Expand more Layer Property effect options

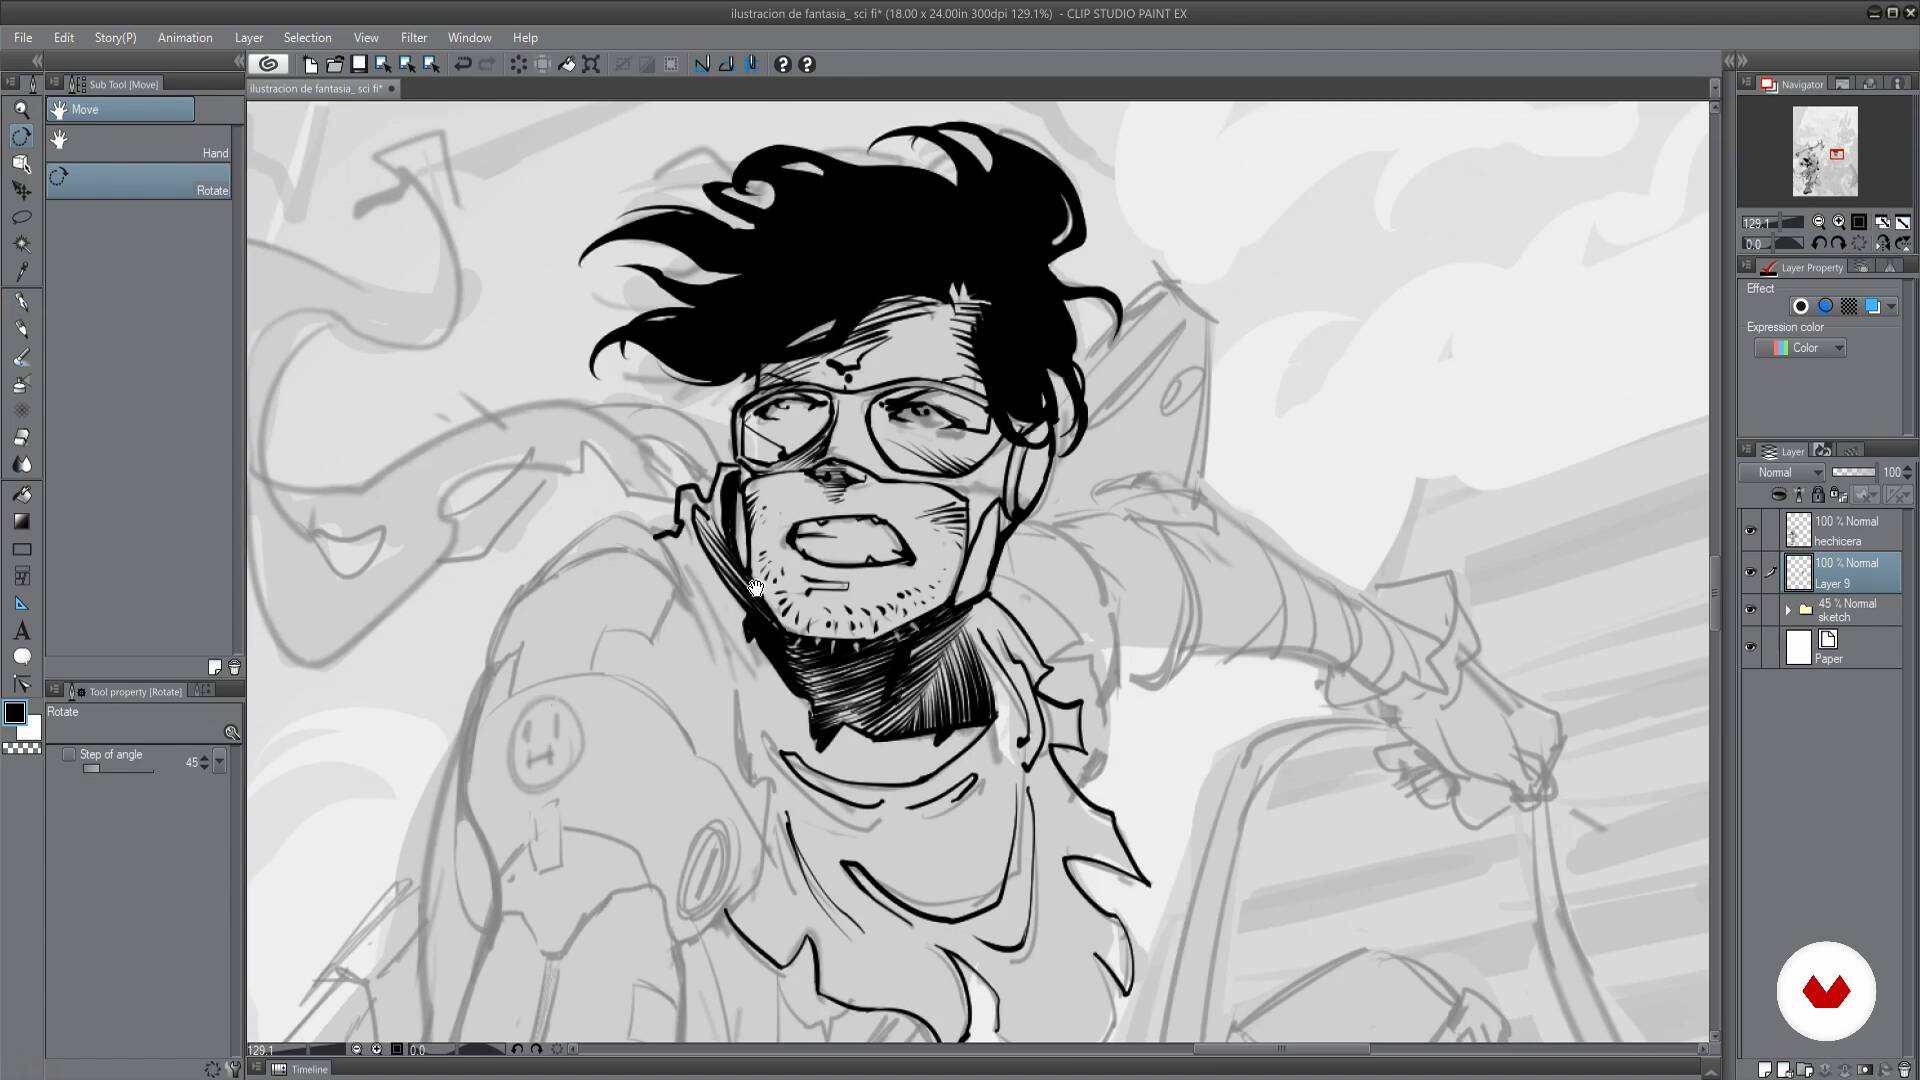tap(1891, 307)
